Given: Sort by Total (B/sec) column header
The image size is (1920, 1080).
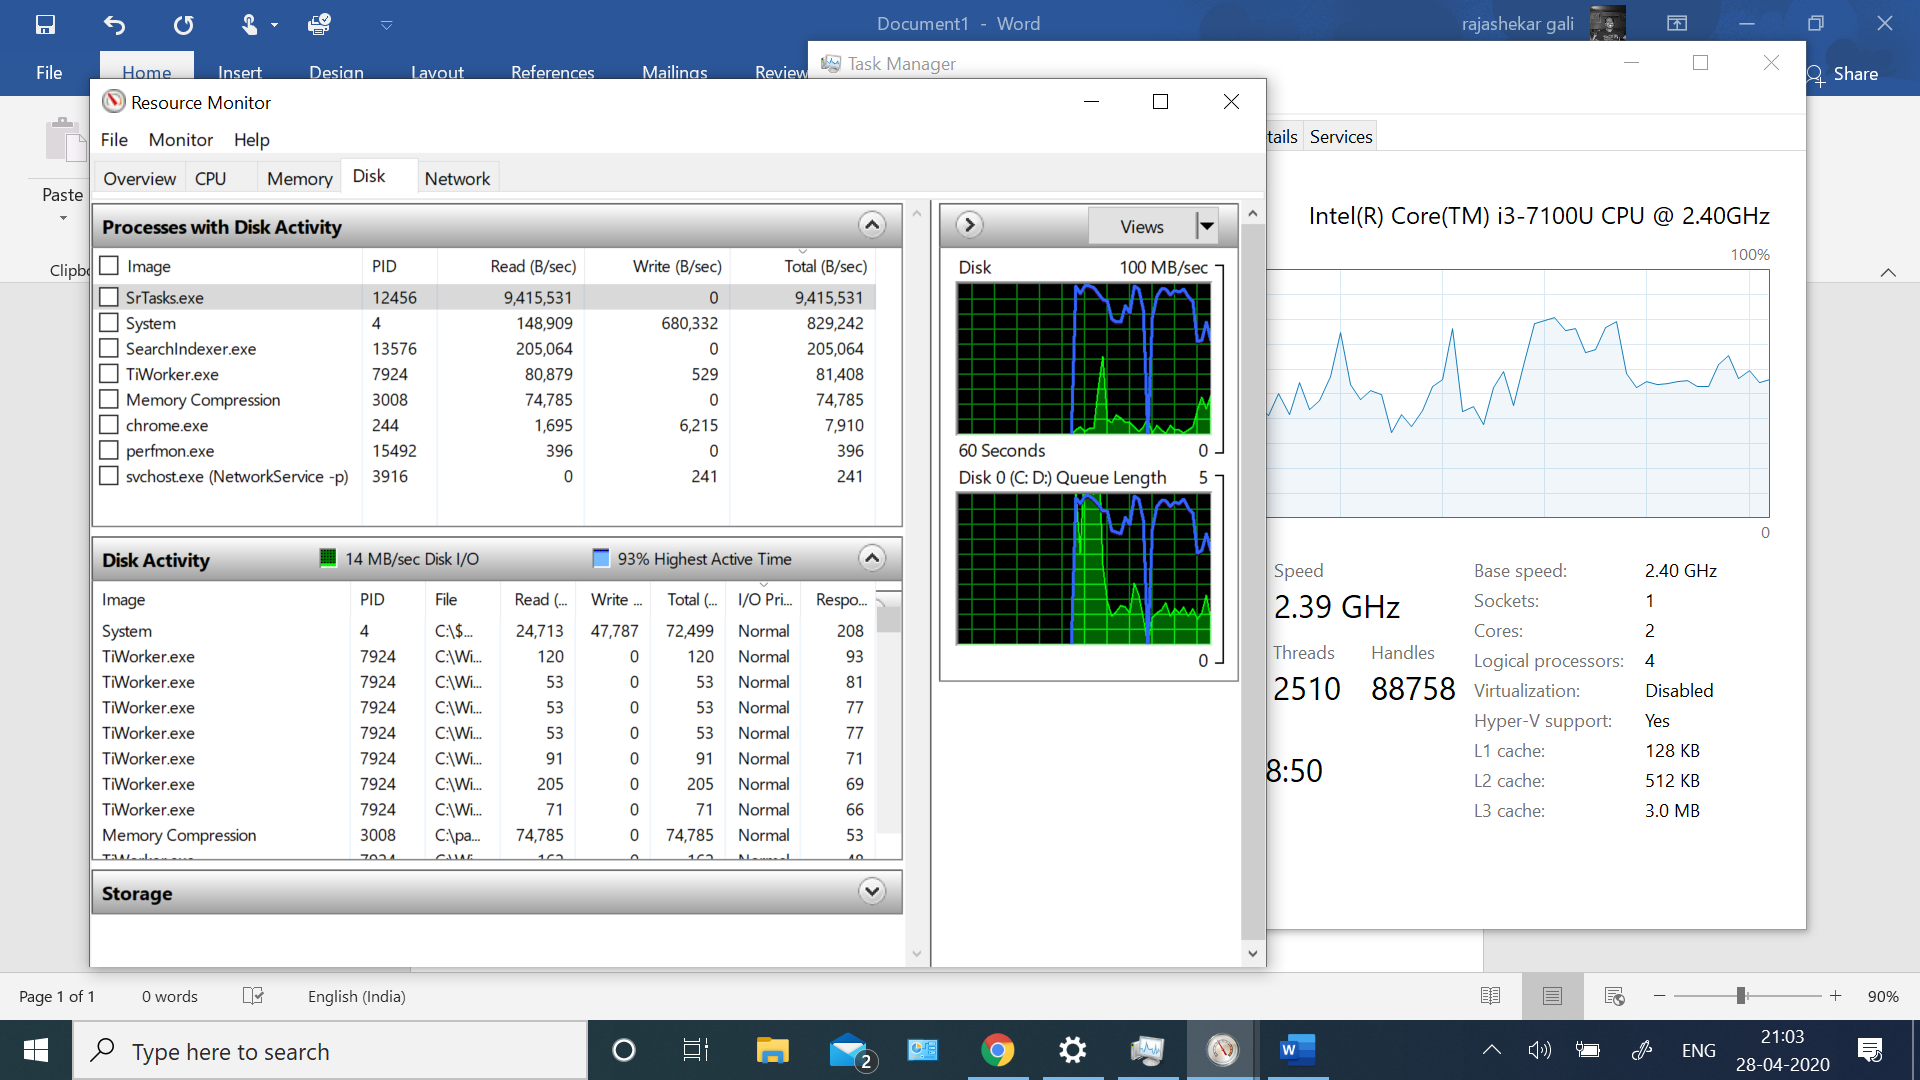Looking at the screenshot, I should pos(802,266).
